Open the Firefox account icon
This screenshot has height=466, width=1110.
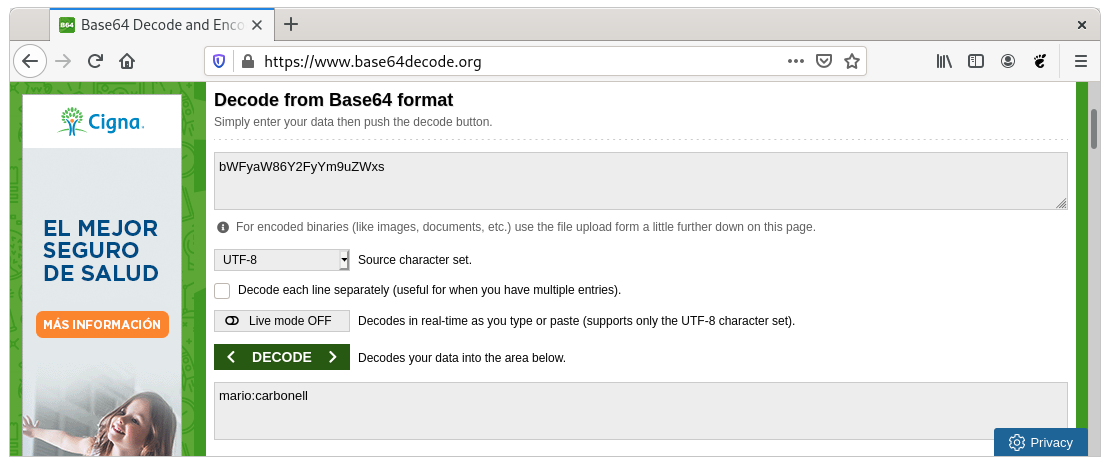pyautogui.click(x=1008, y=61)
